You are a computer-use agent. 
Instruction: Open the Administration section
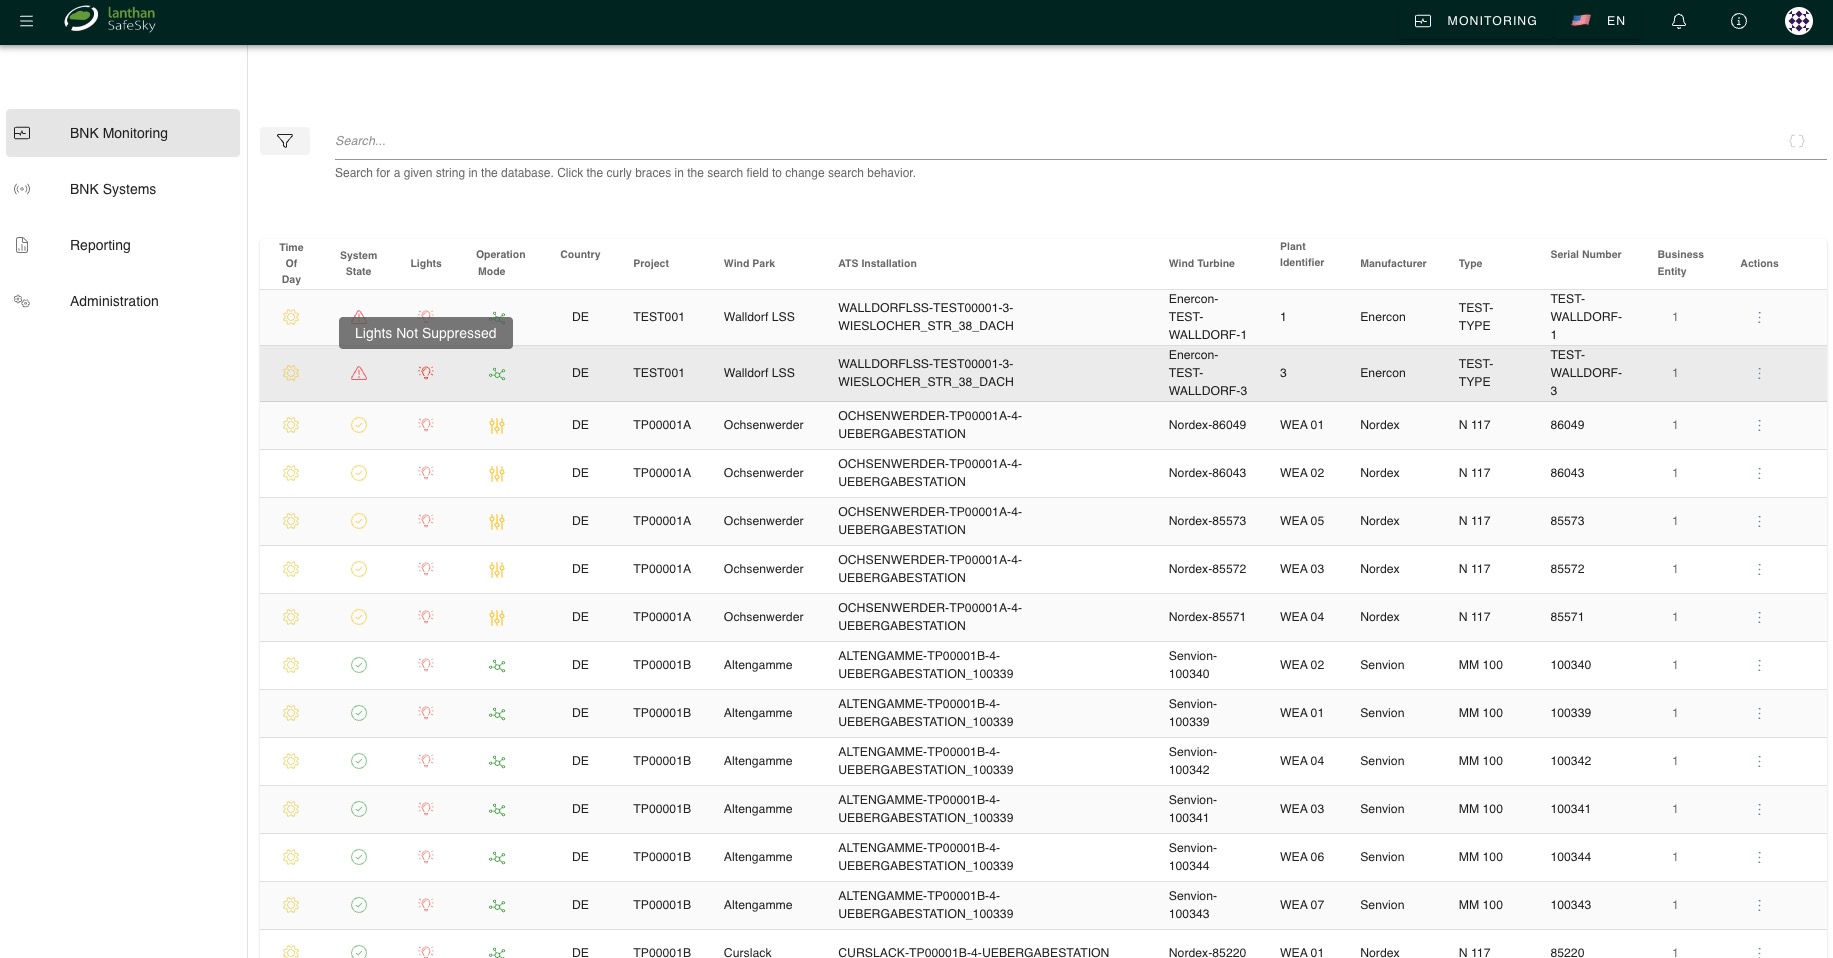pos(114,301)
